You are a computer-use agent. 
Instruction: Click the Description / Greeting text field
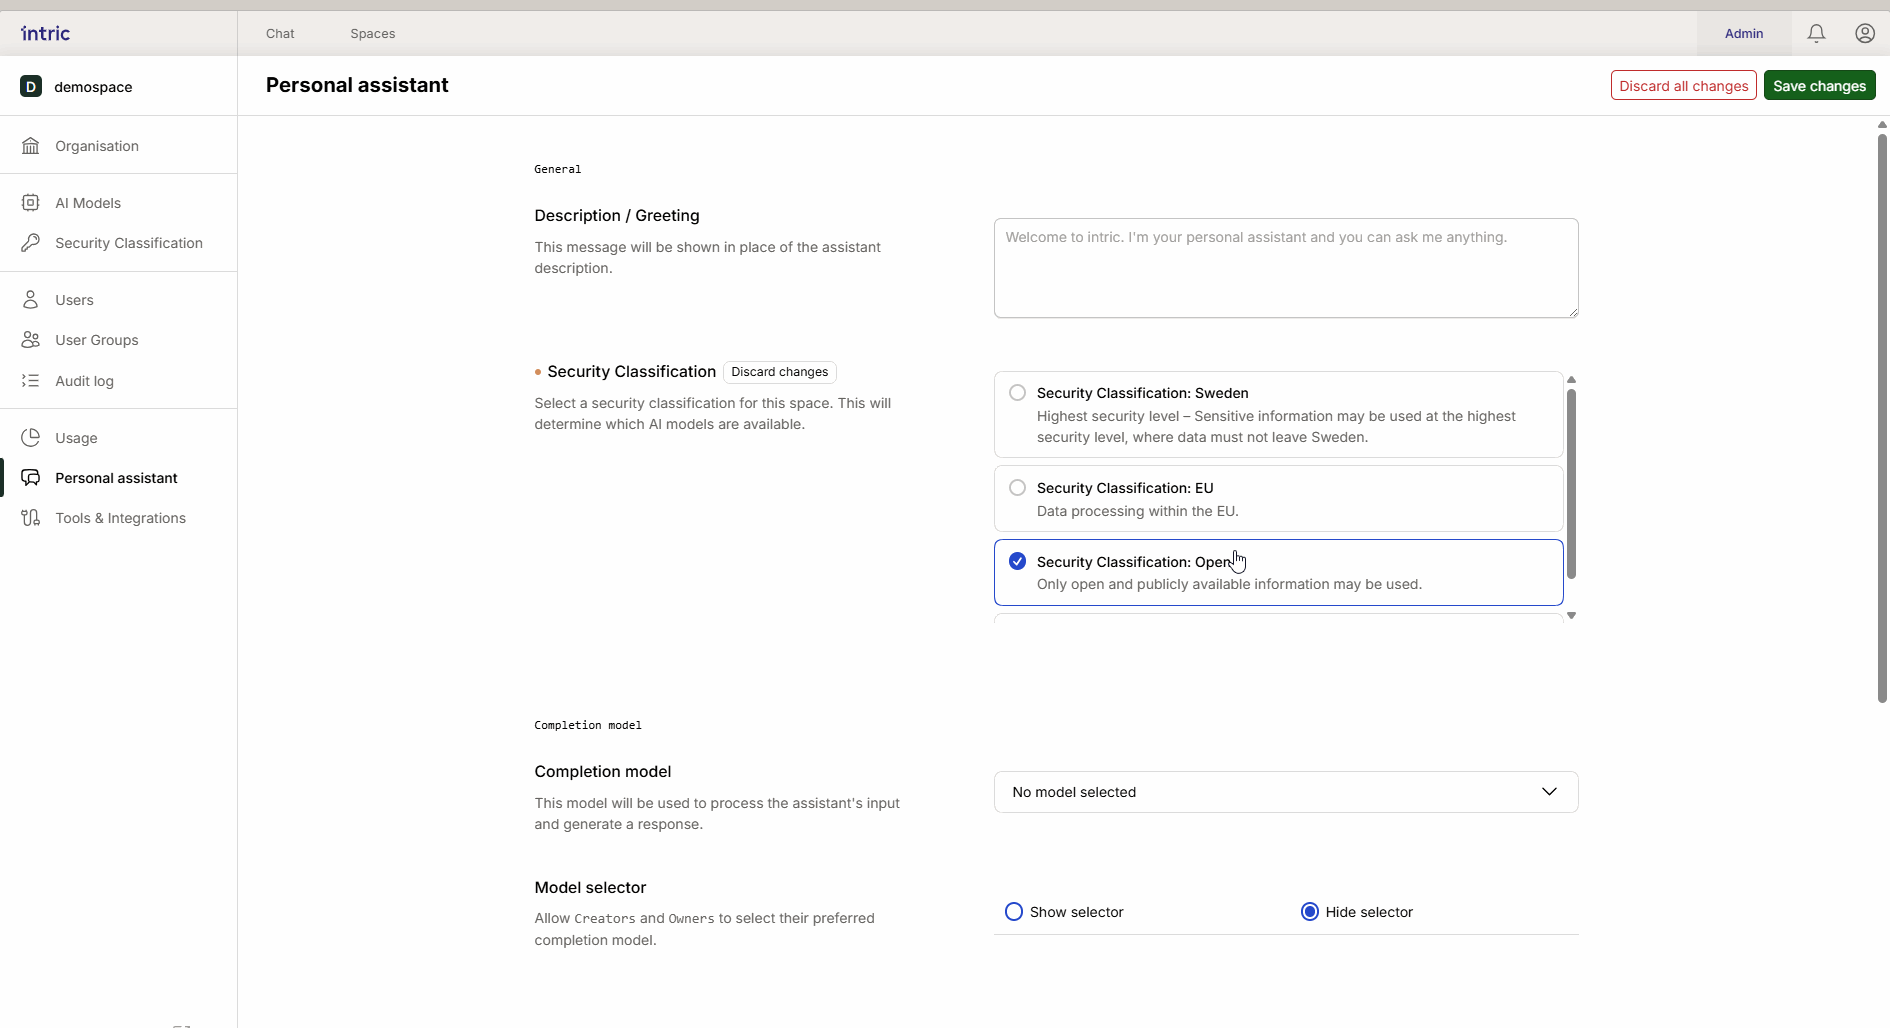[1285, 268]
